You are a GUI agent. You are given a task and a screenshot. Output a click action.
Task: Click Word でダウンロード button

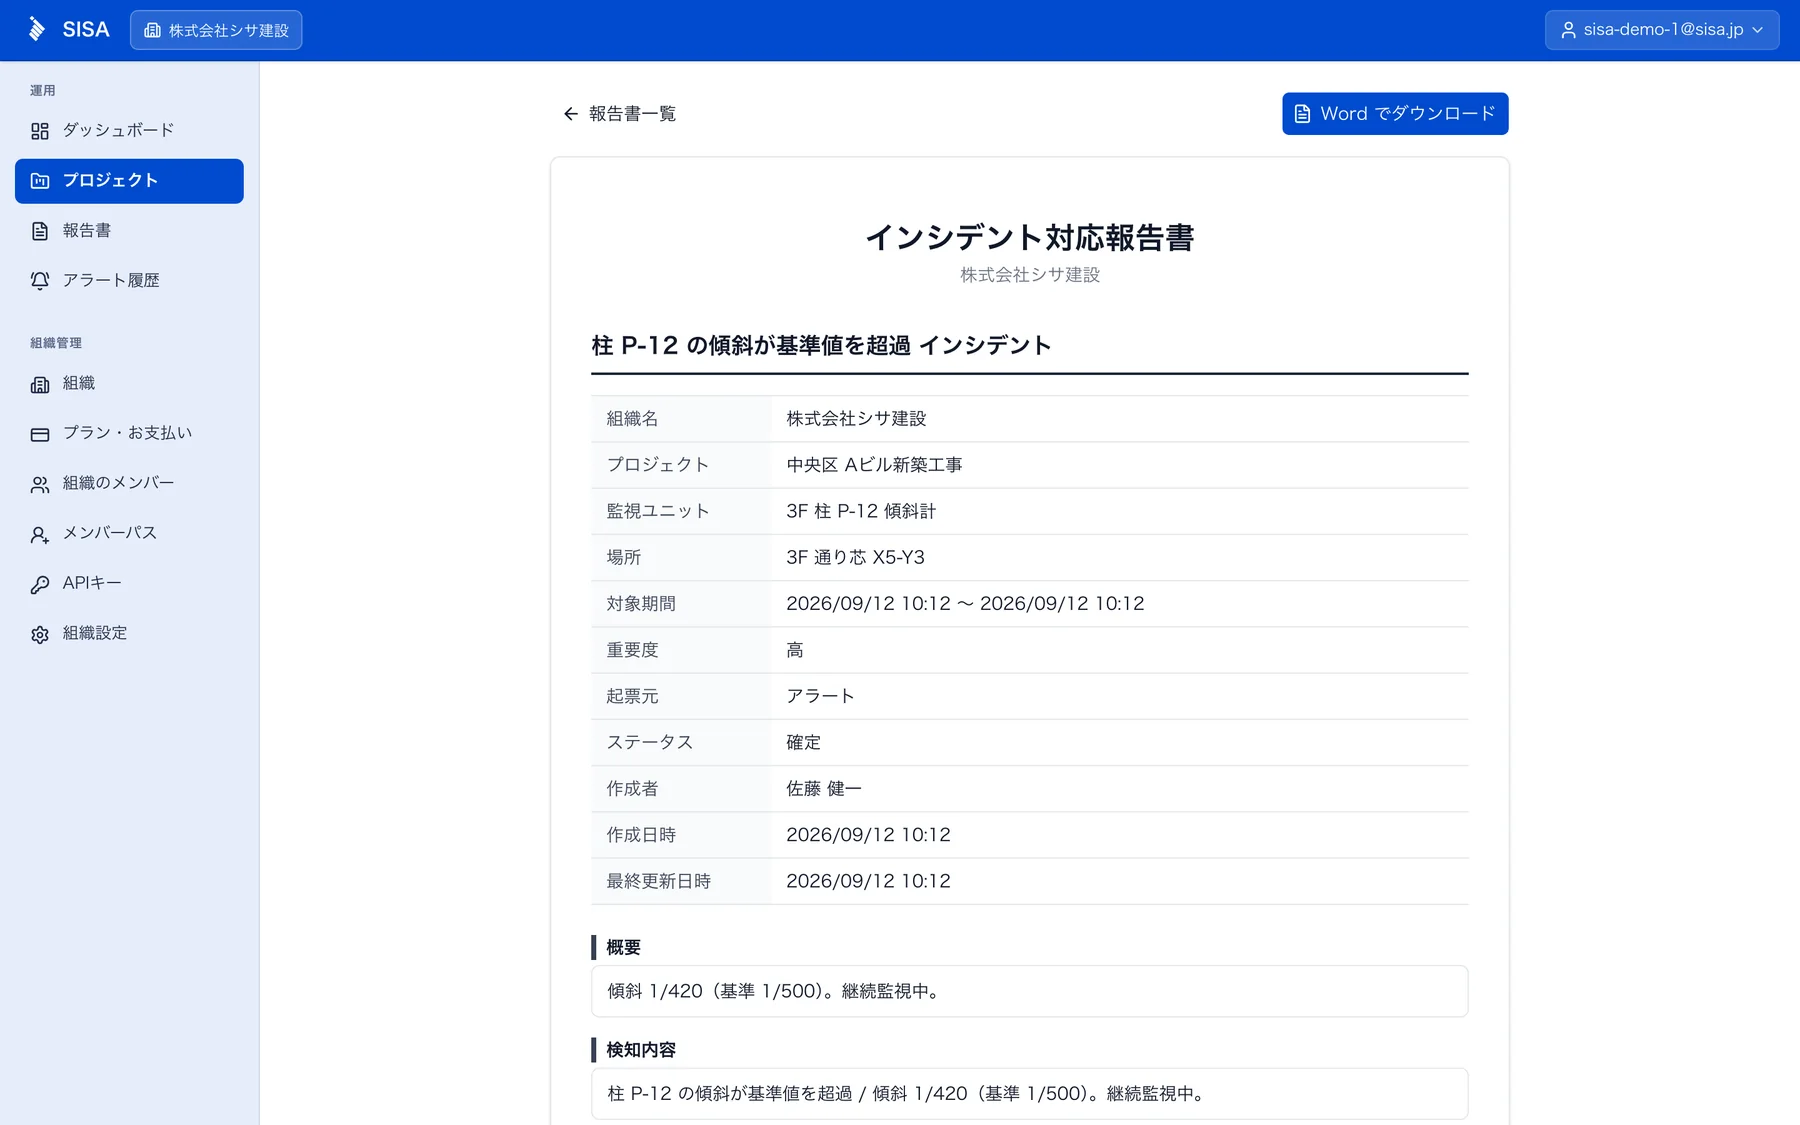click(1395, 114)
